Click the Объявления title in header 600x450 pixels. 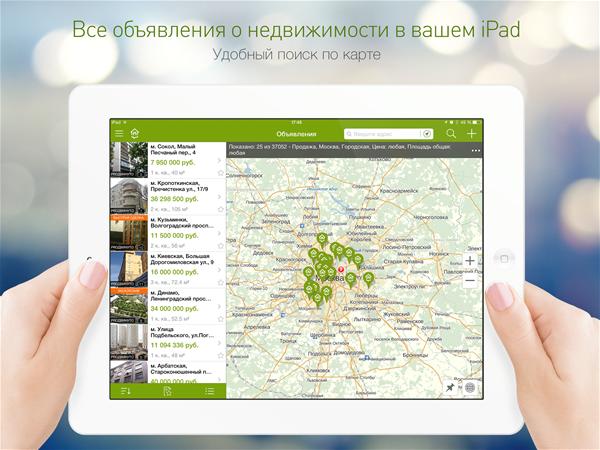296,134
